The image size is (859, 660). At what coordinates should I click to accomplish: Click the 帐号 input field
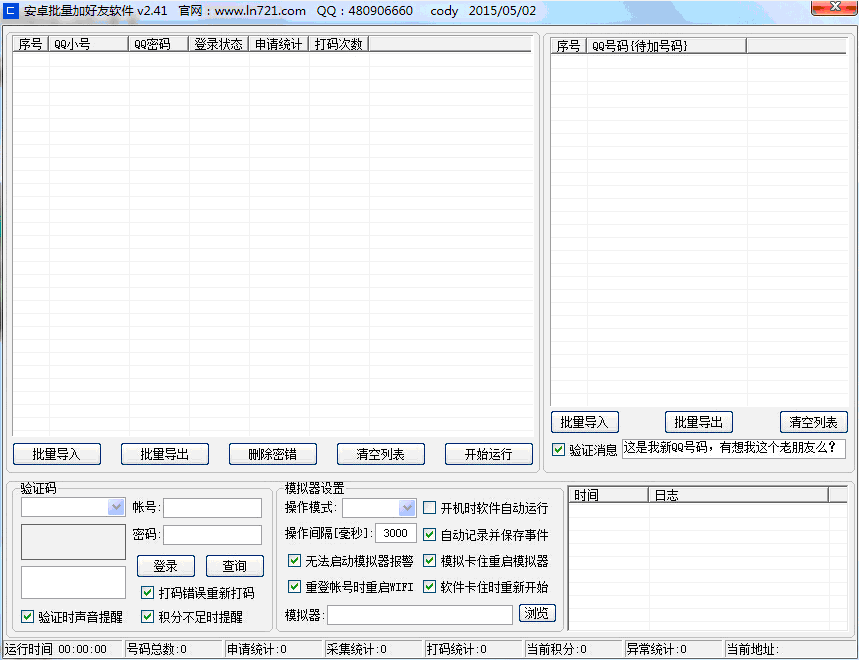pyautogui.click(x=213, y=508)
